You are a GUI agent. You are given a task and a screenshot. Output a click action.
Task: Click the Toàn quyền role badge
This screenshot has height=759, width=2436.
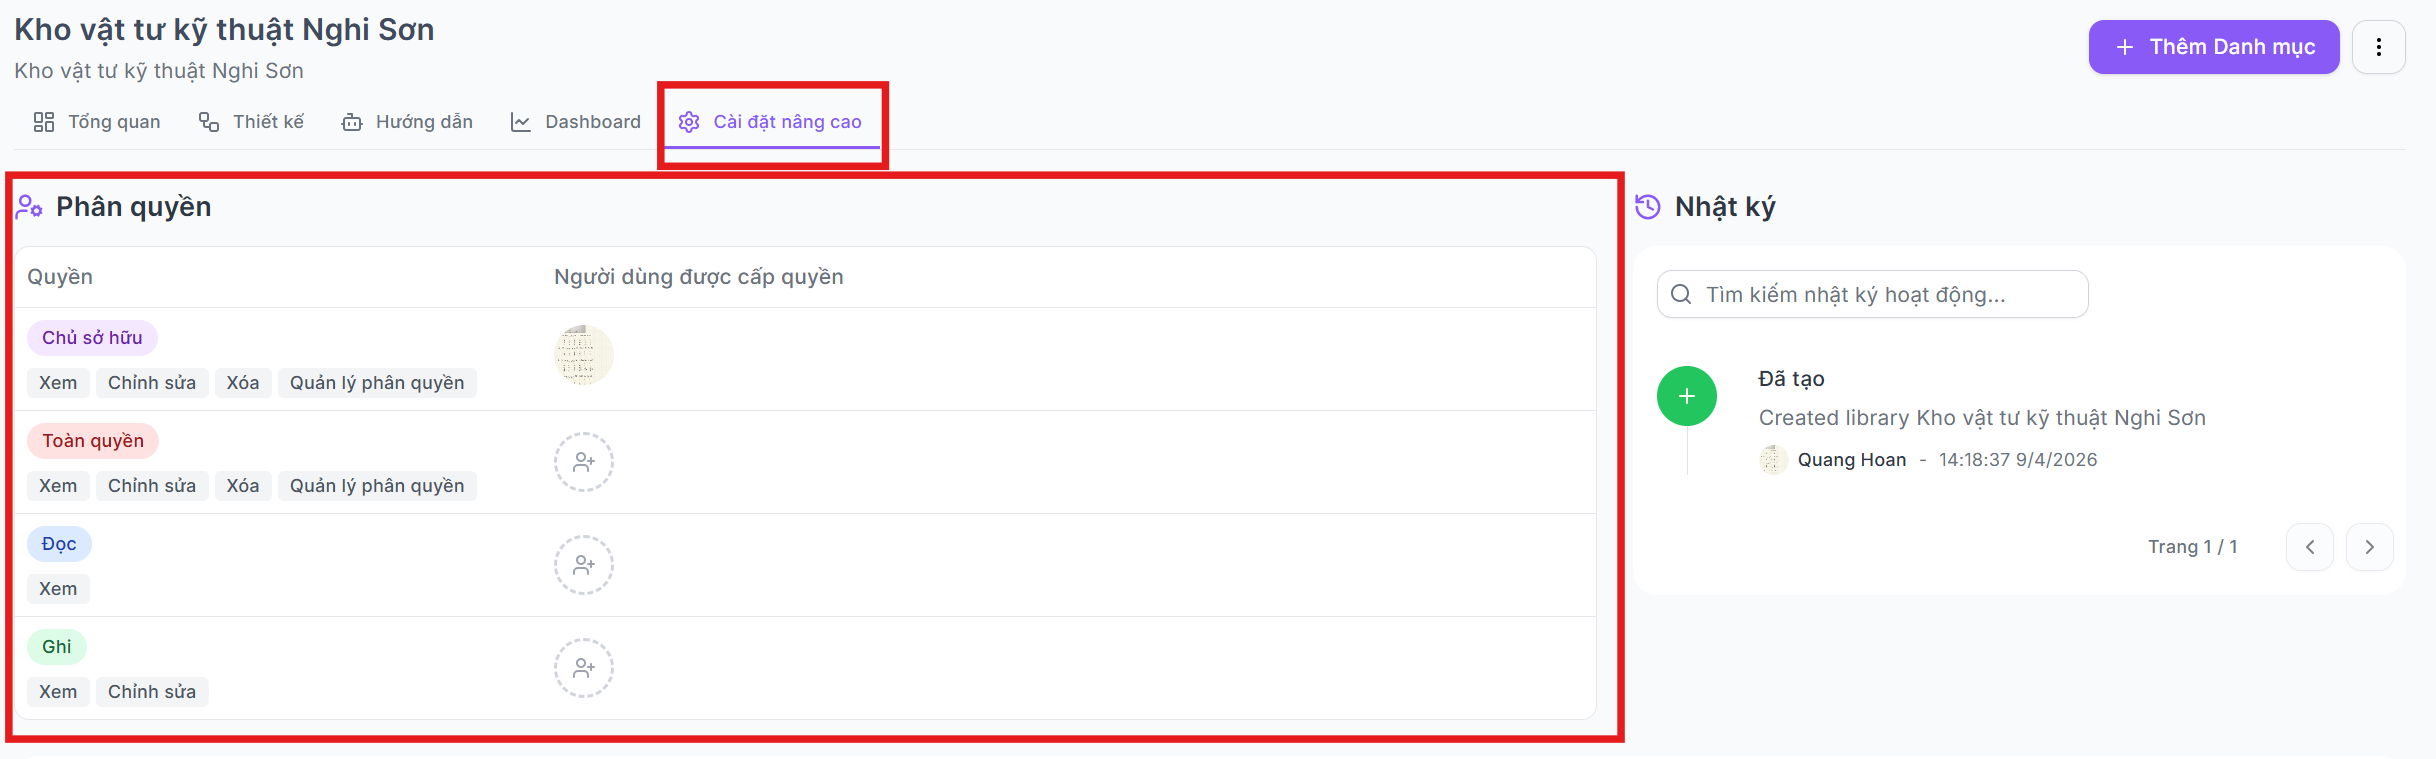[93, 441]
